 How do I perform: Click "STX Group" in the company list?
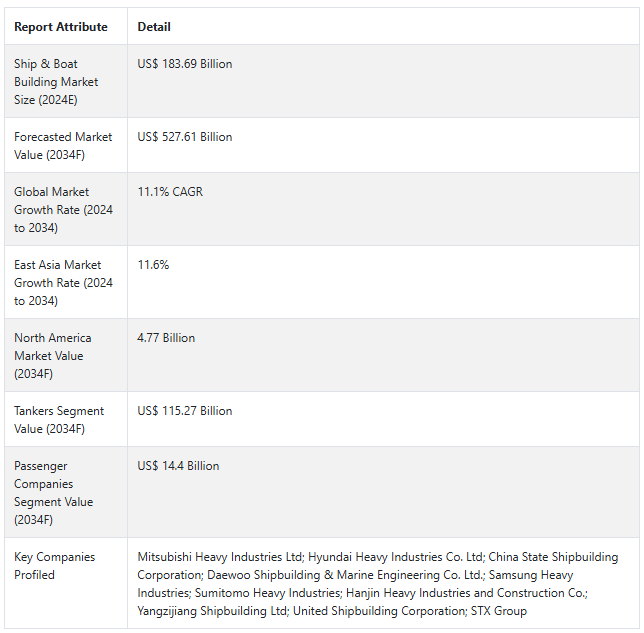click(498, 611)
